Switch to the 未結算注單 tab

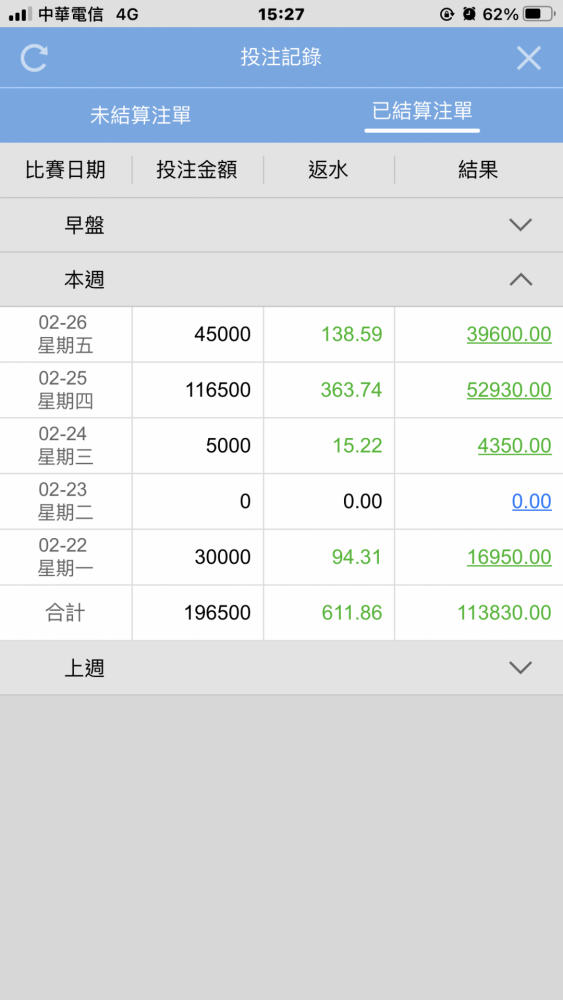[x=140, y=115]
